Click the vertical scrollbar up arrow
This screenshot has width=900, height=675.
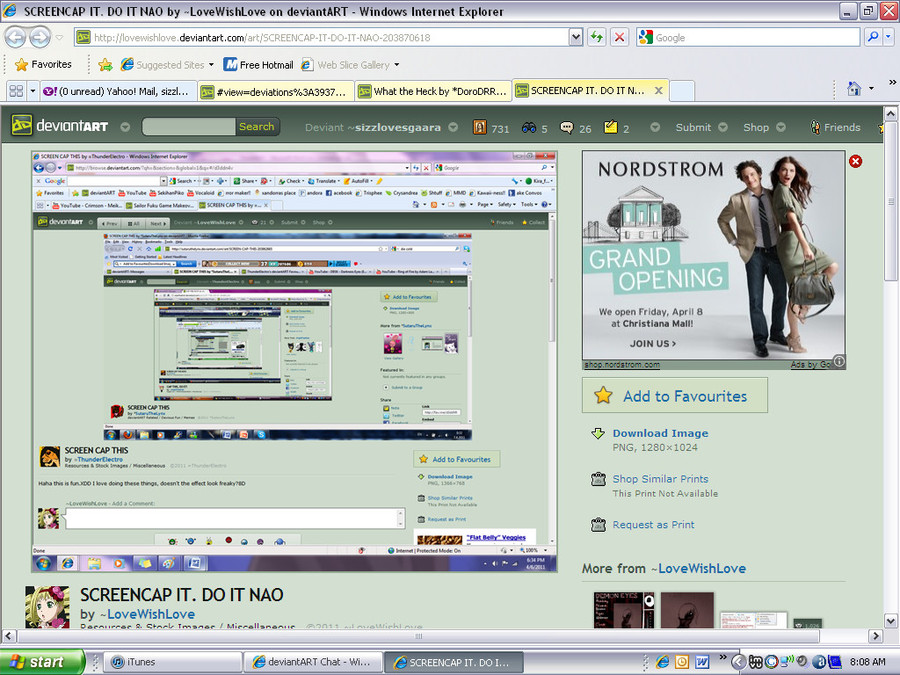[890, 114]
